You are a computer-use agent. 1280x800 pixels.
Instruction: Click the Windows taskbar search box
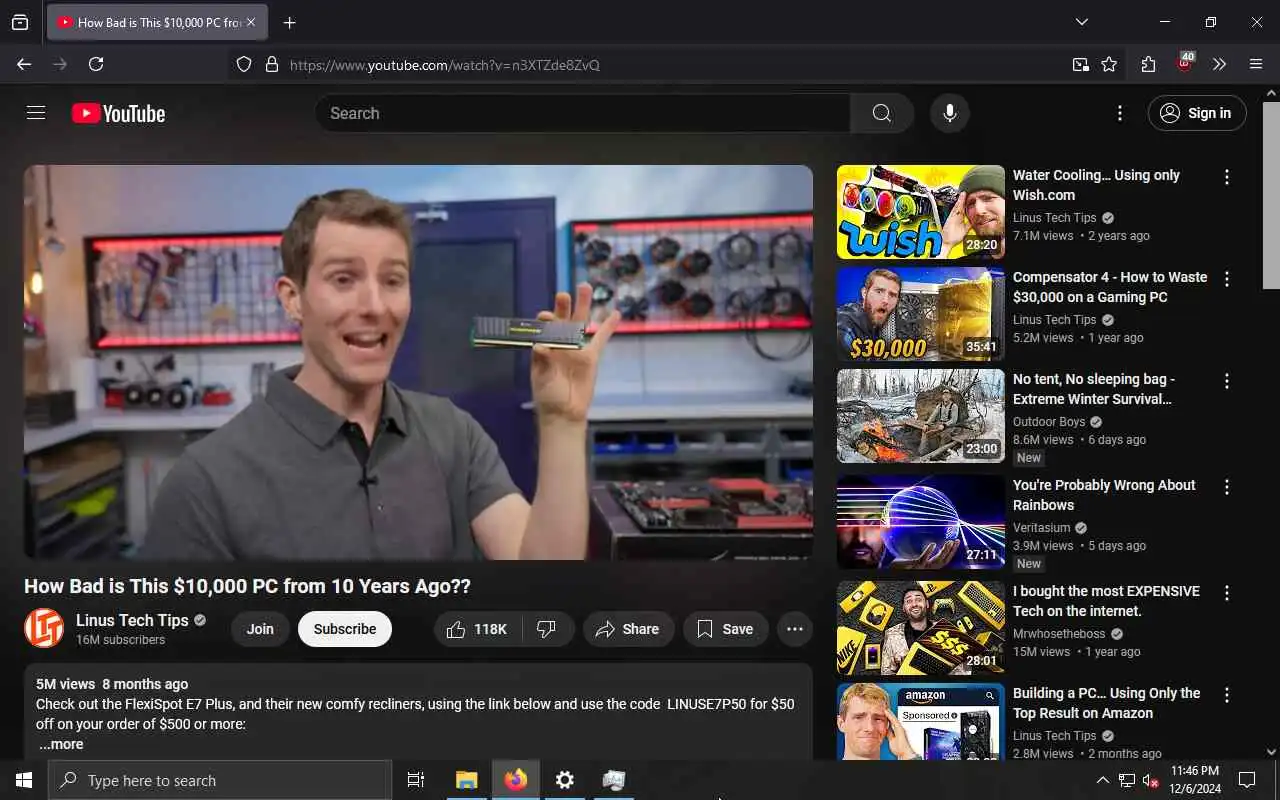220,780
